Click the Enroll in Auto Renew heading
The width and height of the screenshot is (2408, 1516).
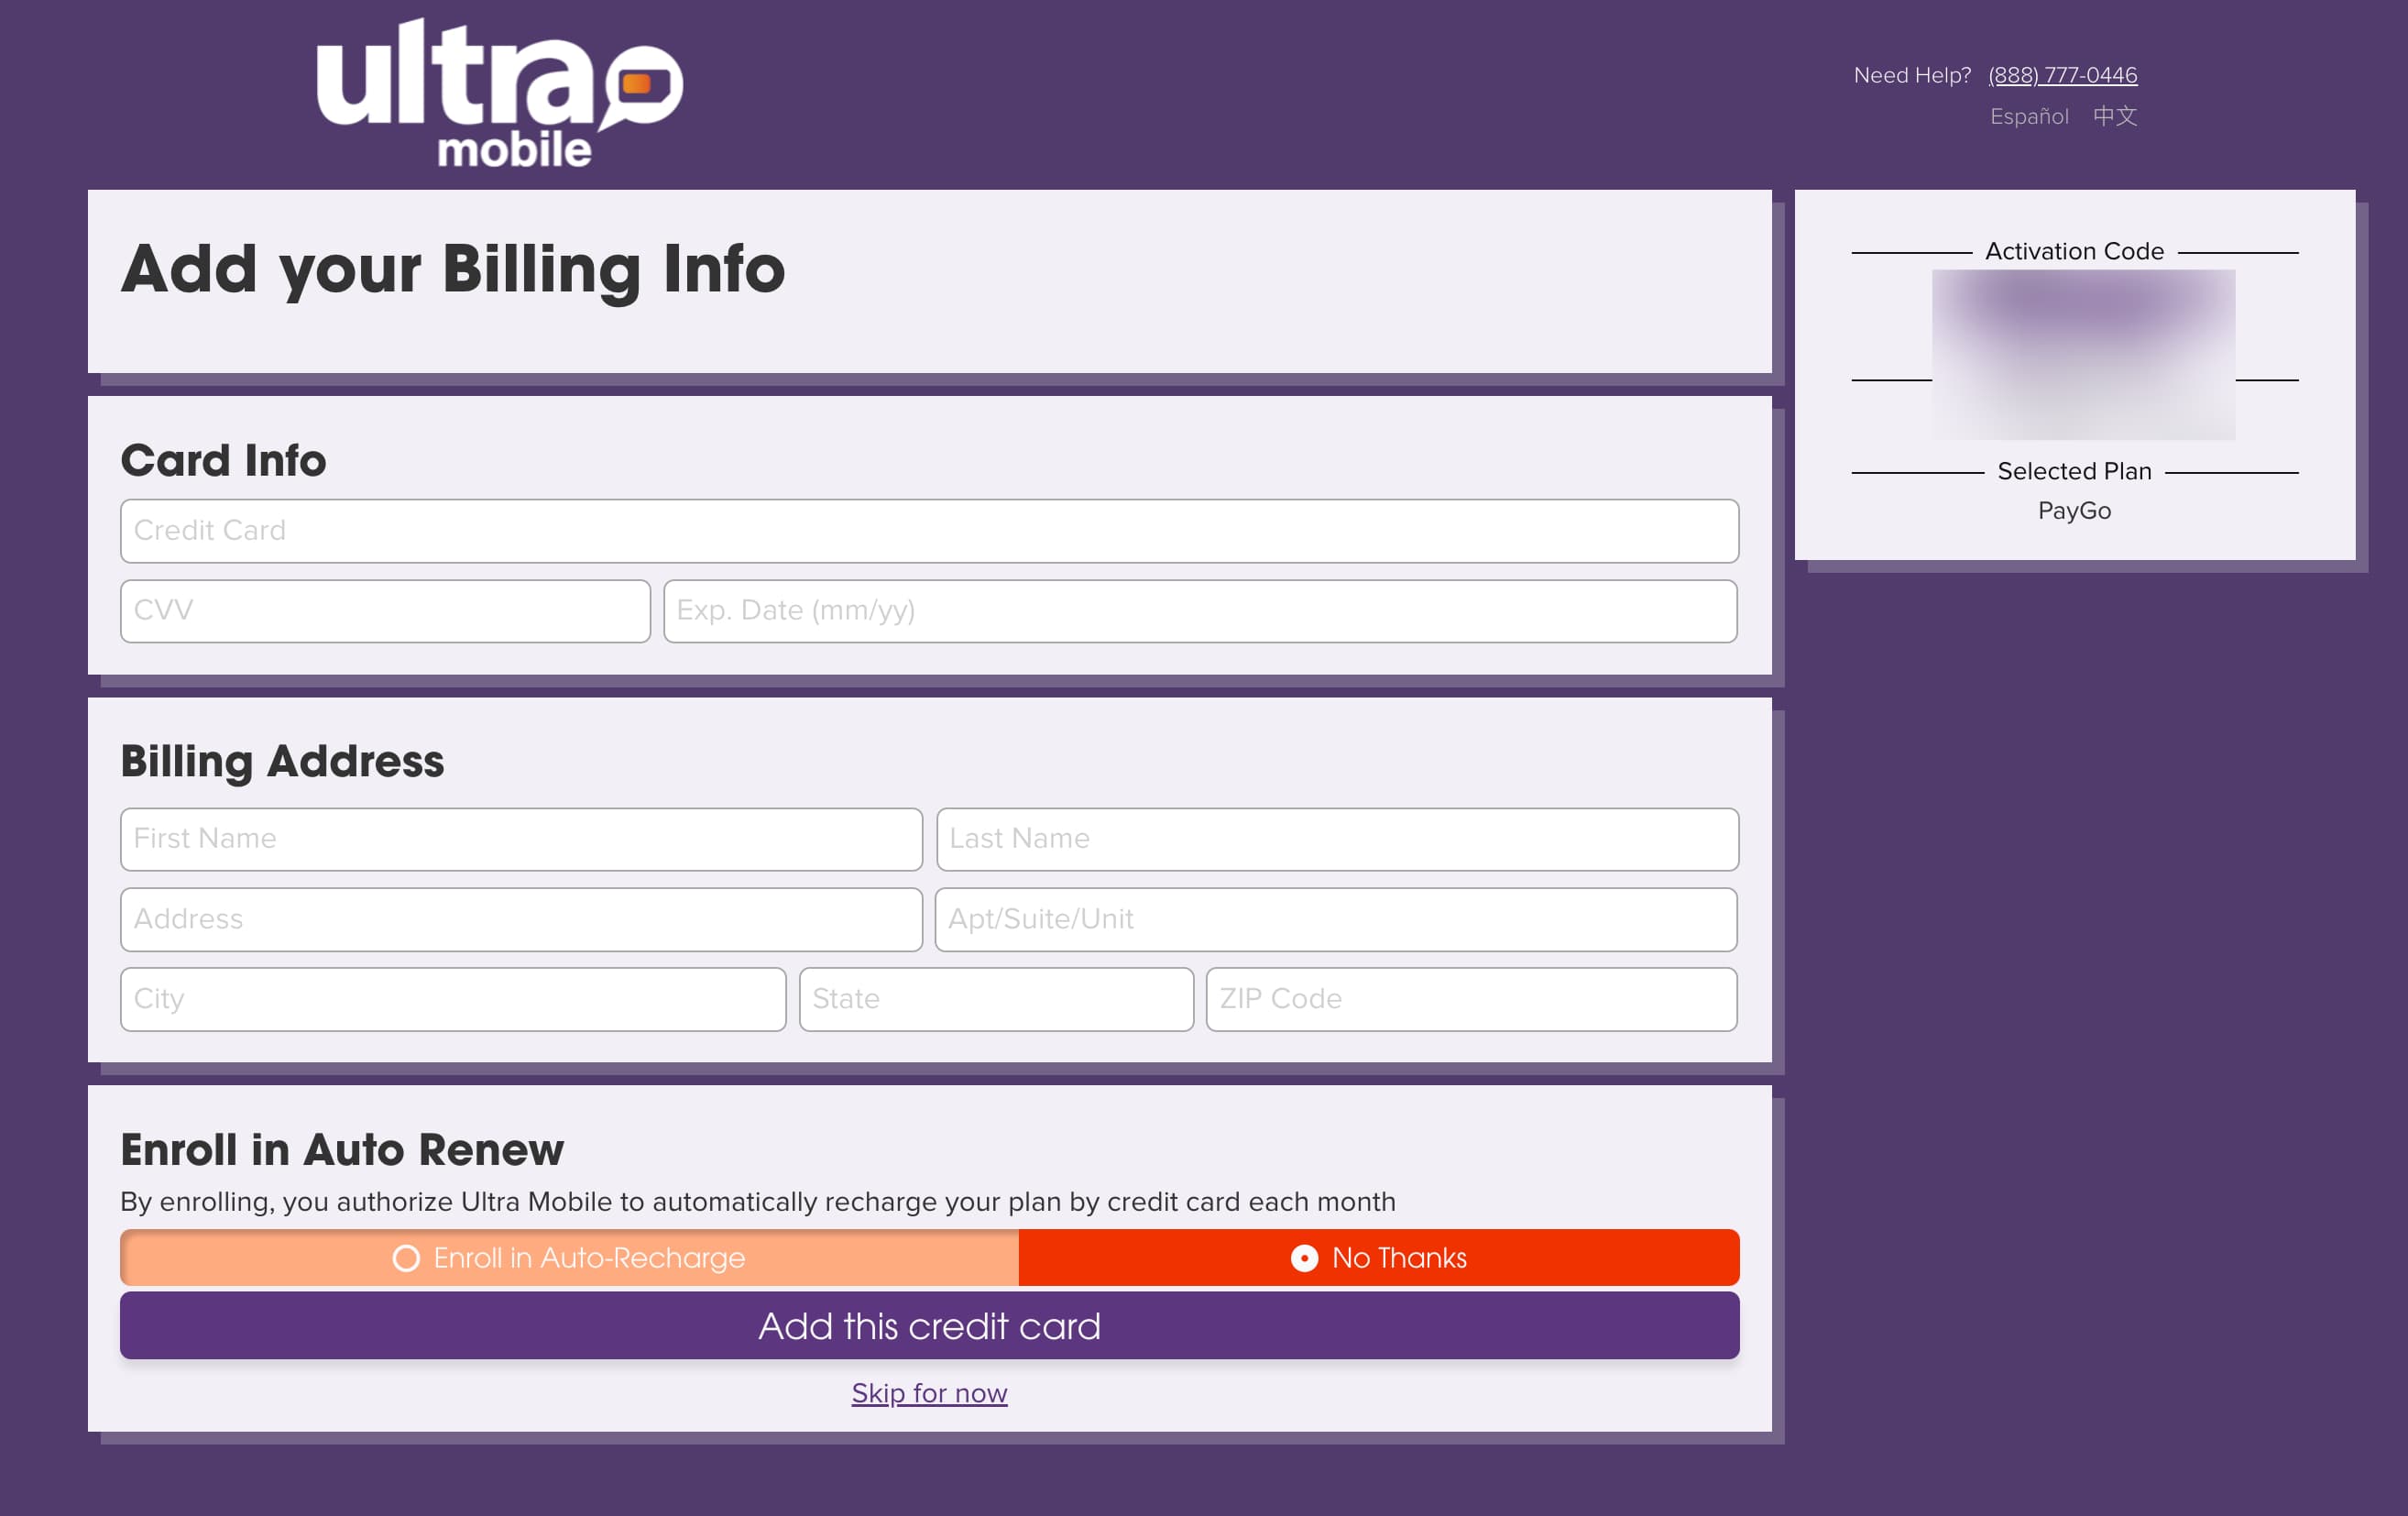tap(342, 1149)
